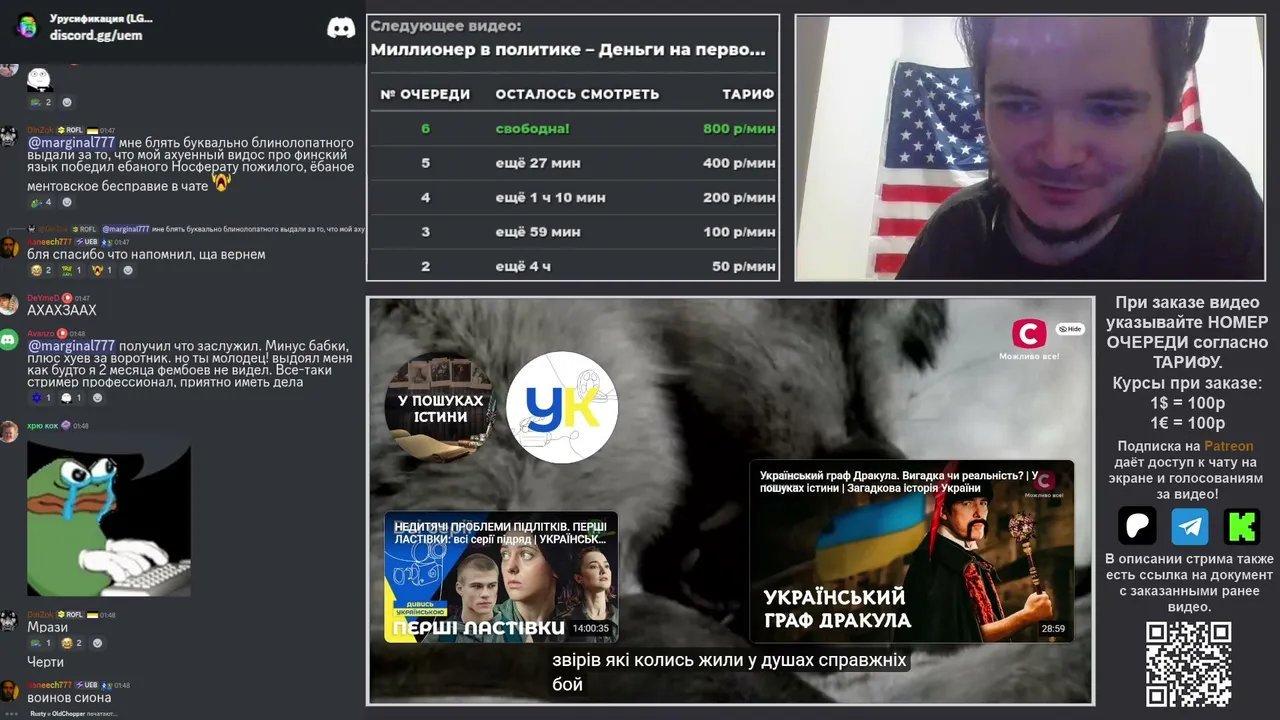1280x720 pixels.
Task: Click the screaming emoji in DinZok's message
Action: click(x=221, y=182)
